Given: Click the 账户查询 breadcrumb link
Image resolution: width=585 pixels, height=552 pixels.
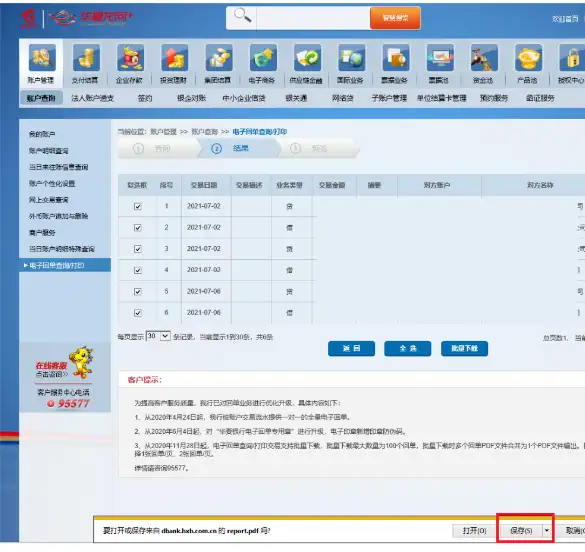Looking at the screenshot, I should click(x=204, y=132).
